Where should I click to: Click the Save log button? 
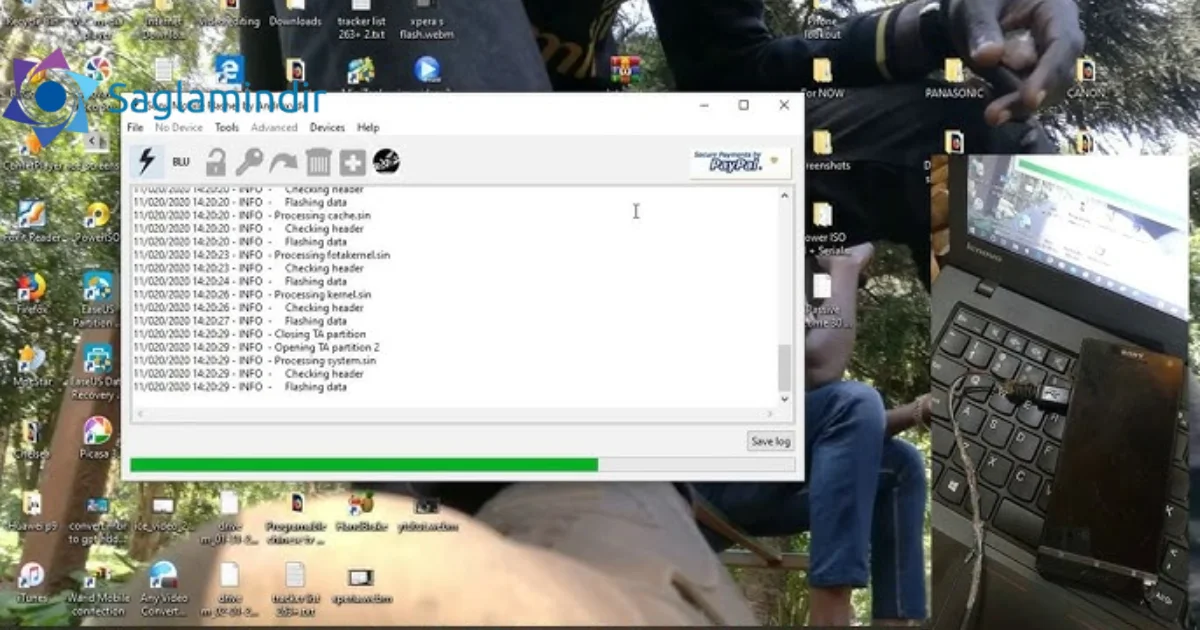pos(771,441)
